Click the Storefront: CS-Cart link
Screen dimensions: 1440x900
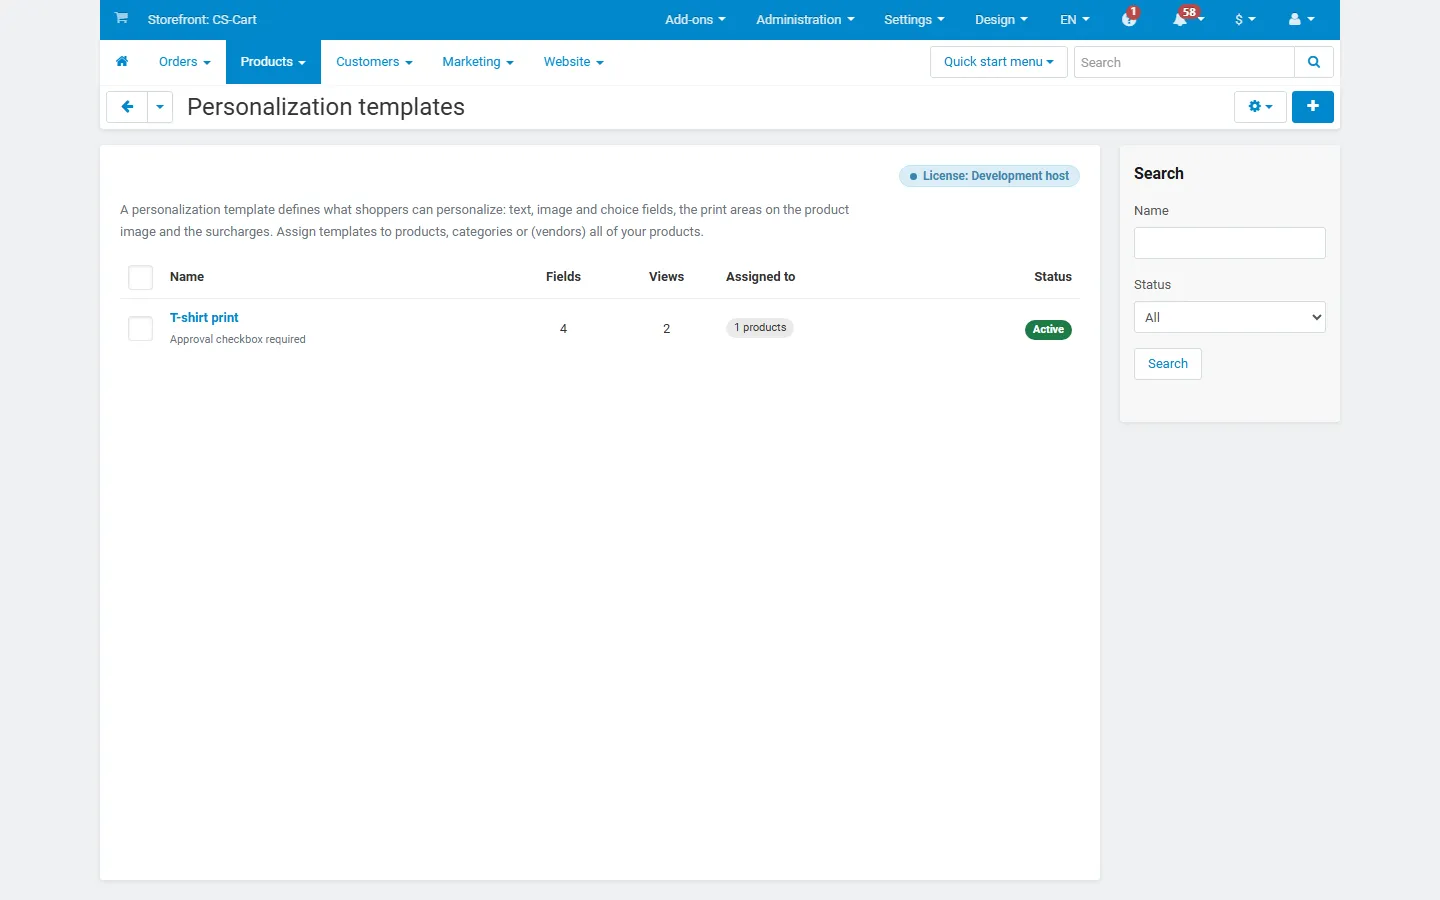click(202, 19)
